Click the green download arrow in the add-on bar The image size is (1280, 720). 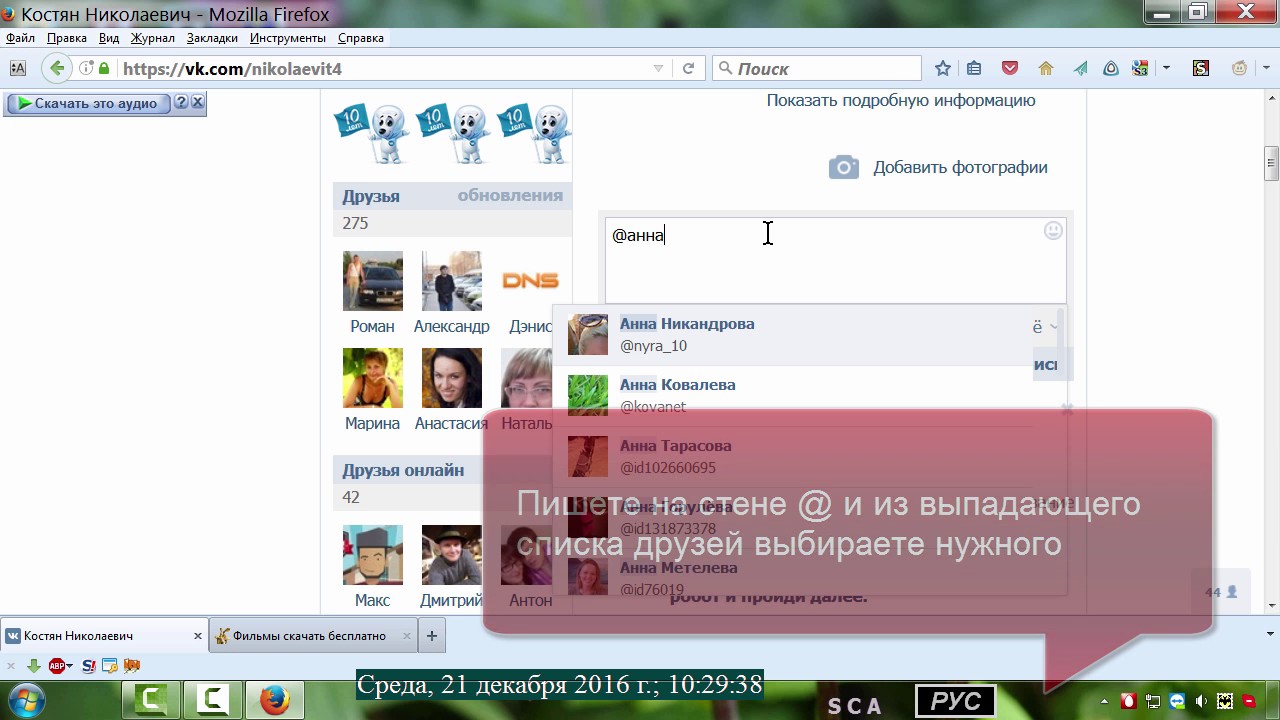(34, 665)
